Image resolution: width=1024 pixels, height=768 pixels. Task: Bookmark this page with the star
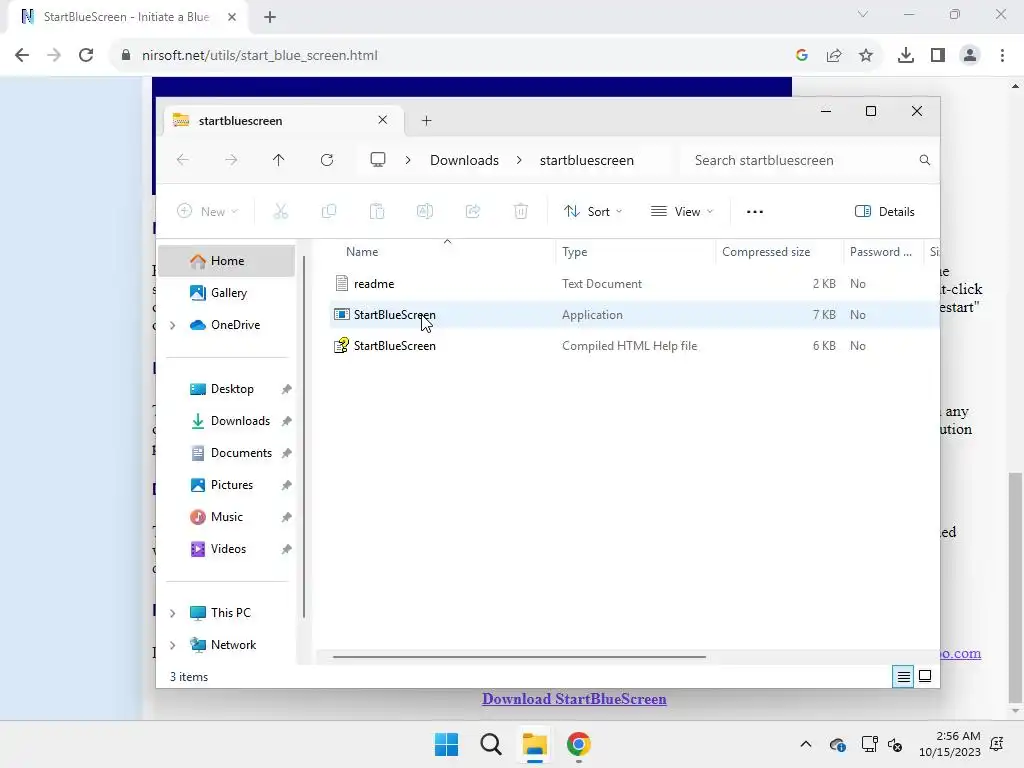(x=866, y=56)
